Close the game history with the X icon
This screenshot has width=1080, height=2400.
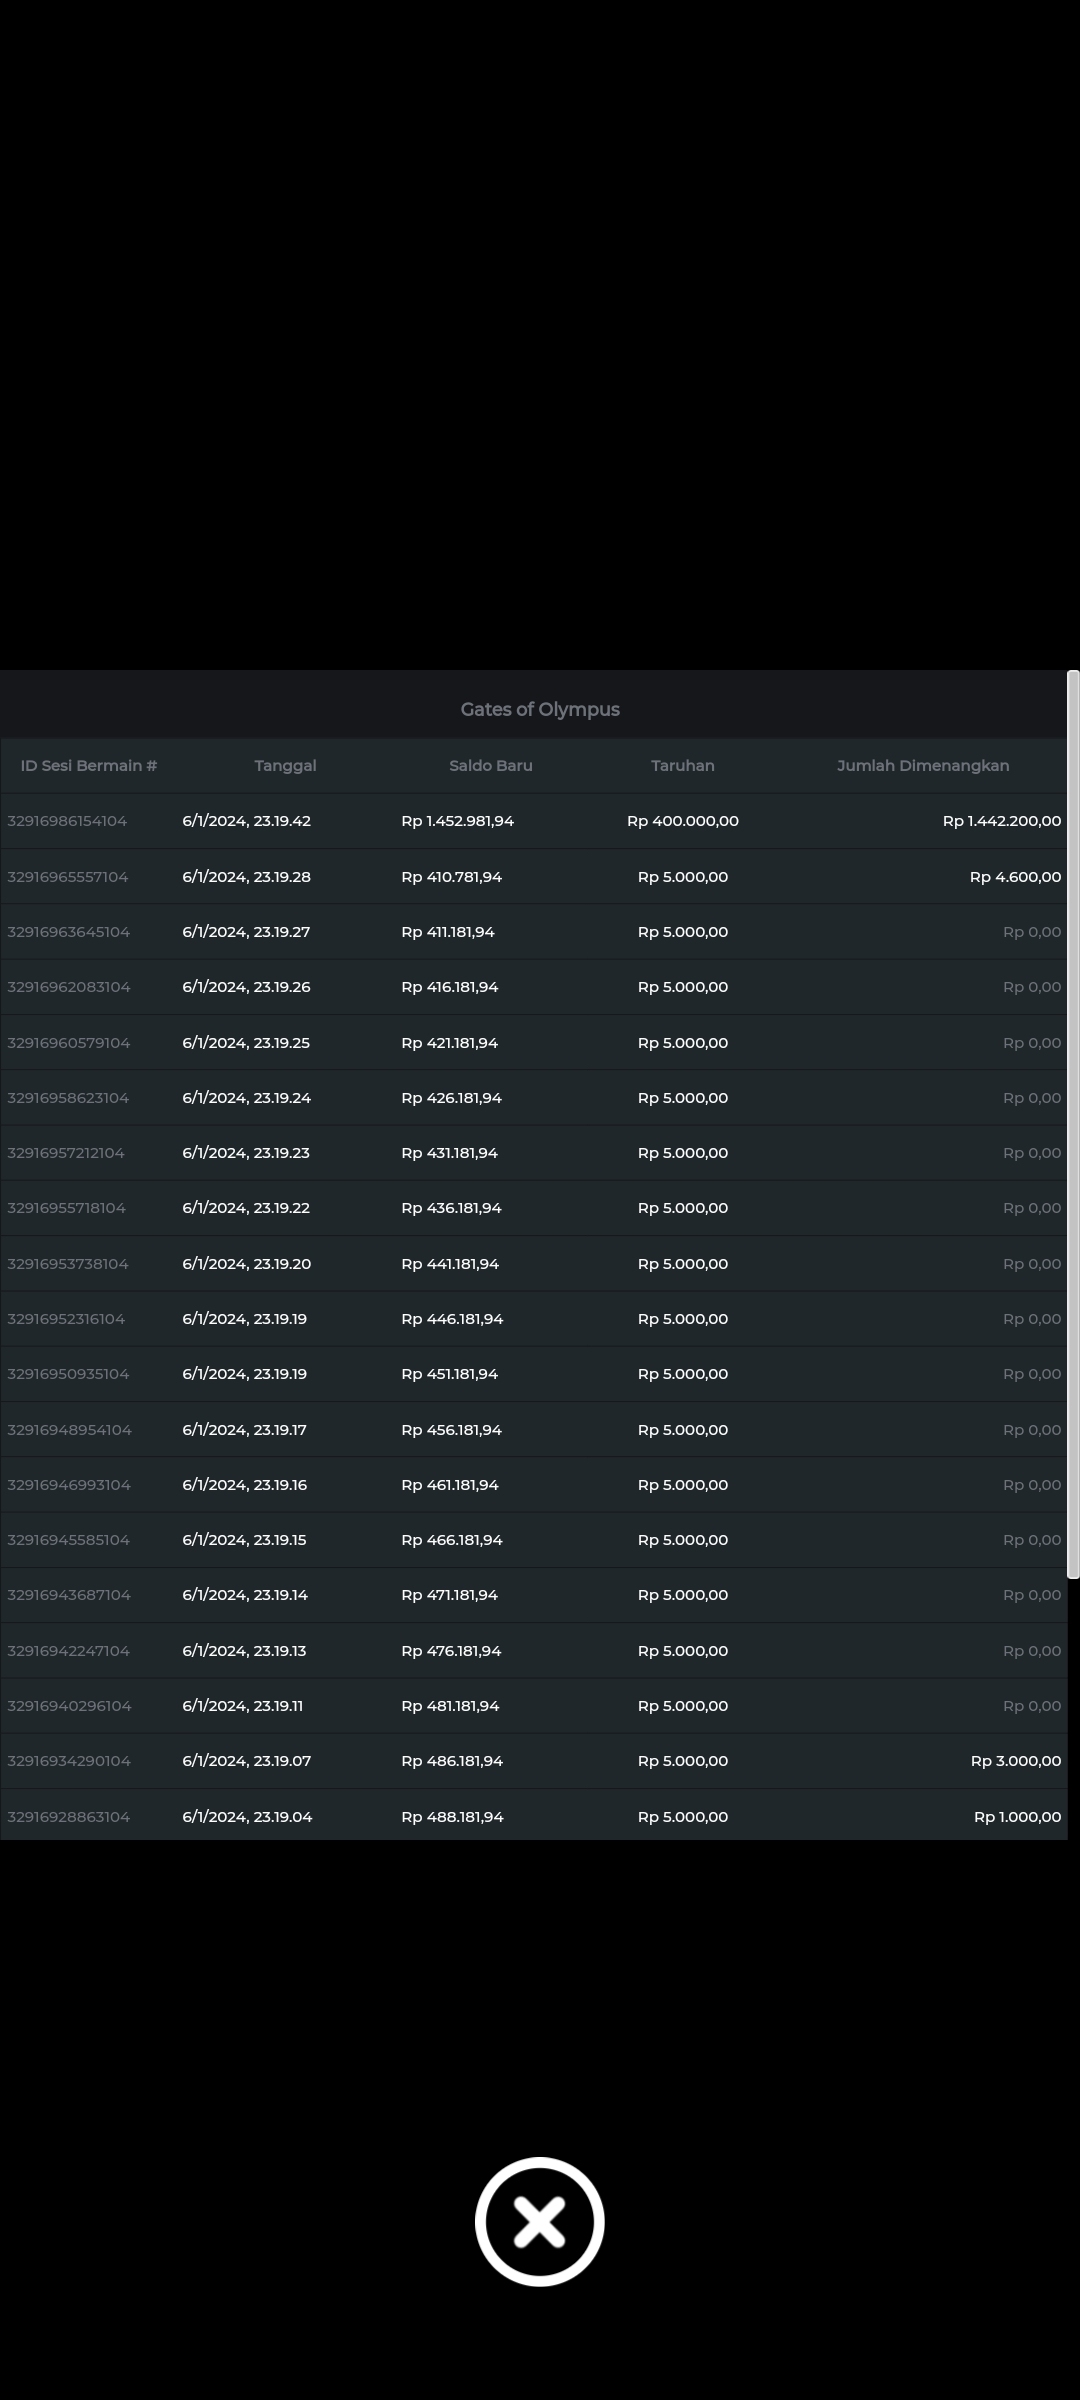pyautogui.click(x=539, y=2221)
